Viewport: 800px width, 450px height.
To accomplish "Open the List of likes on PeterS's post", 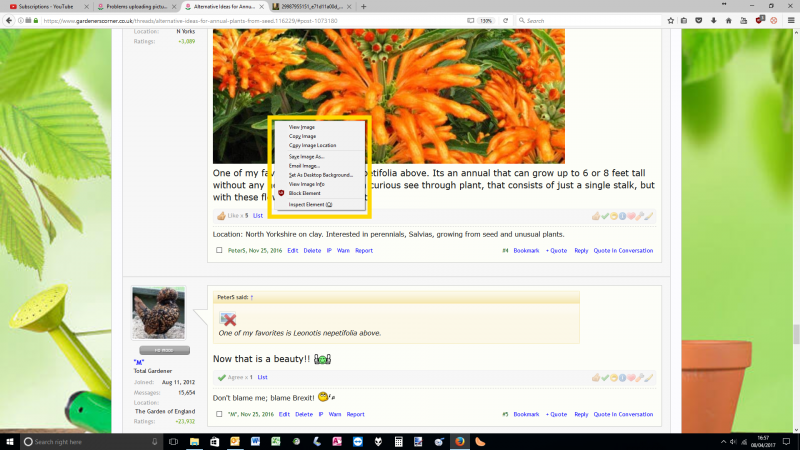I will pyautogui.click(x=257, y=215).
